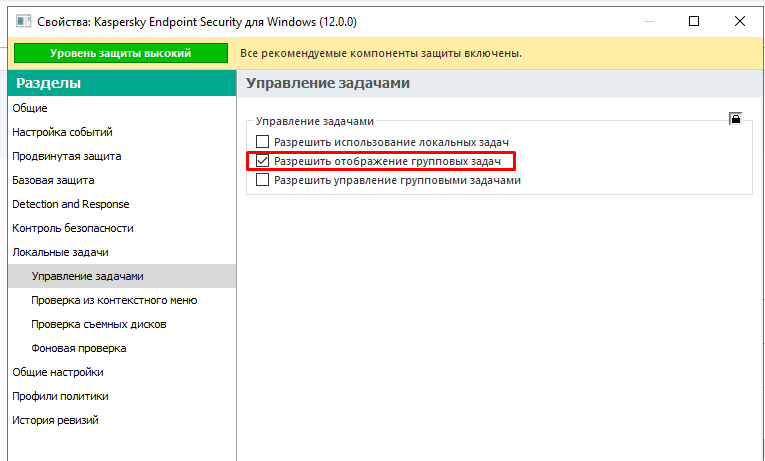Open 'Общие настройки' section
This screenshot has height=461, width=765.
click(122, 372)
